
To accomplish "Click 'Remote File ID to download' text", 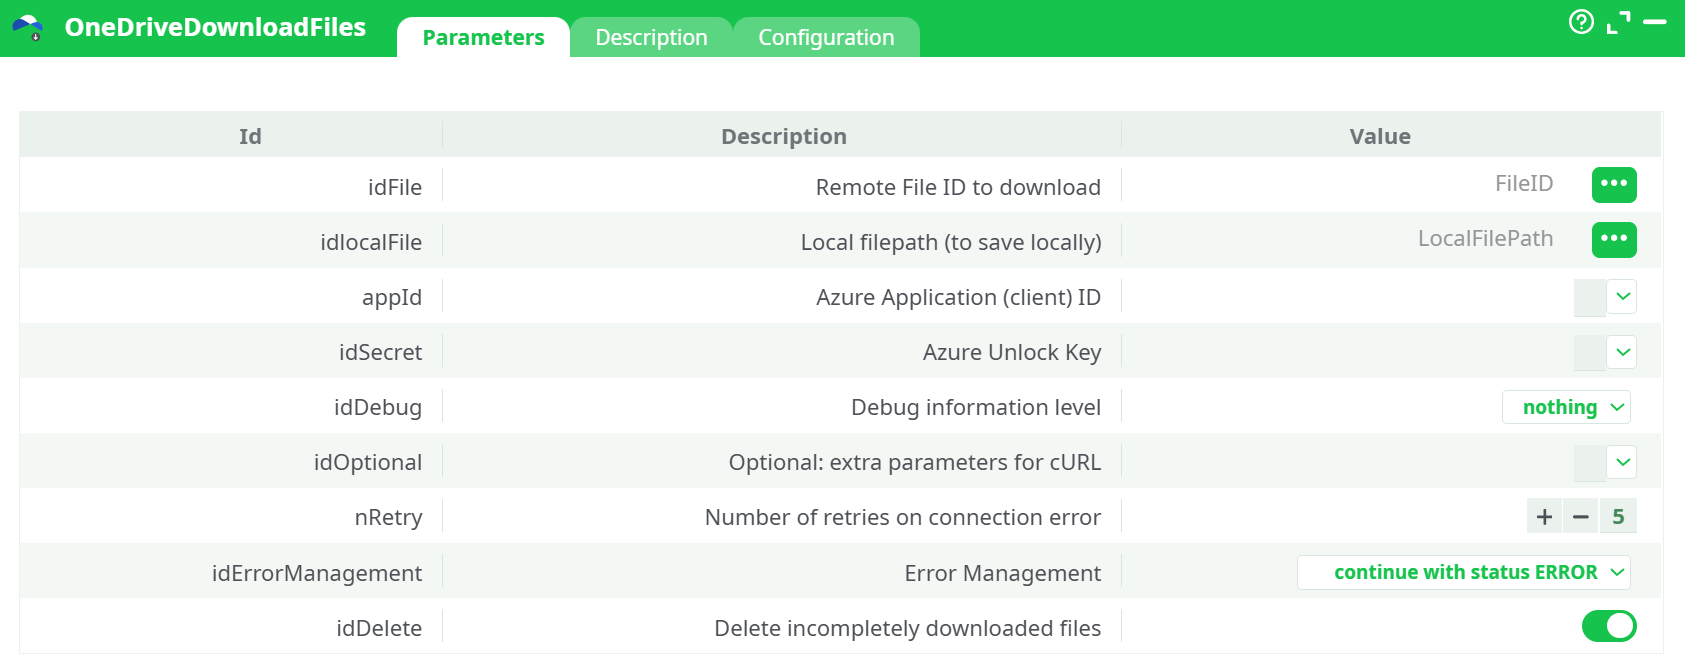I will [958, 187].
